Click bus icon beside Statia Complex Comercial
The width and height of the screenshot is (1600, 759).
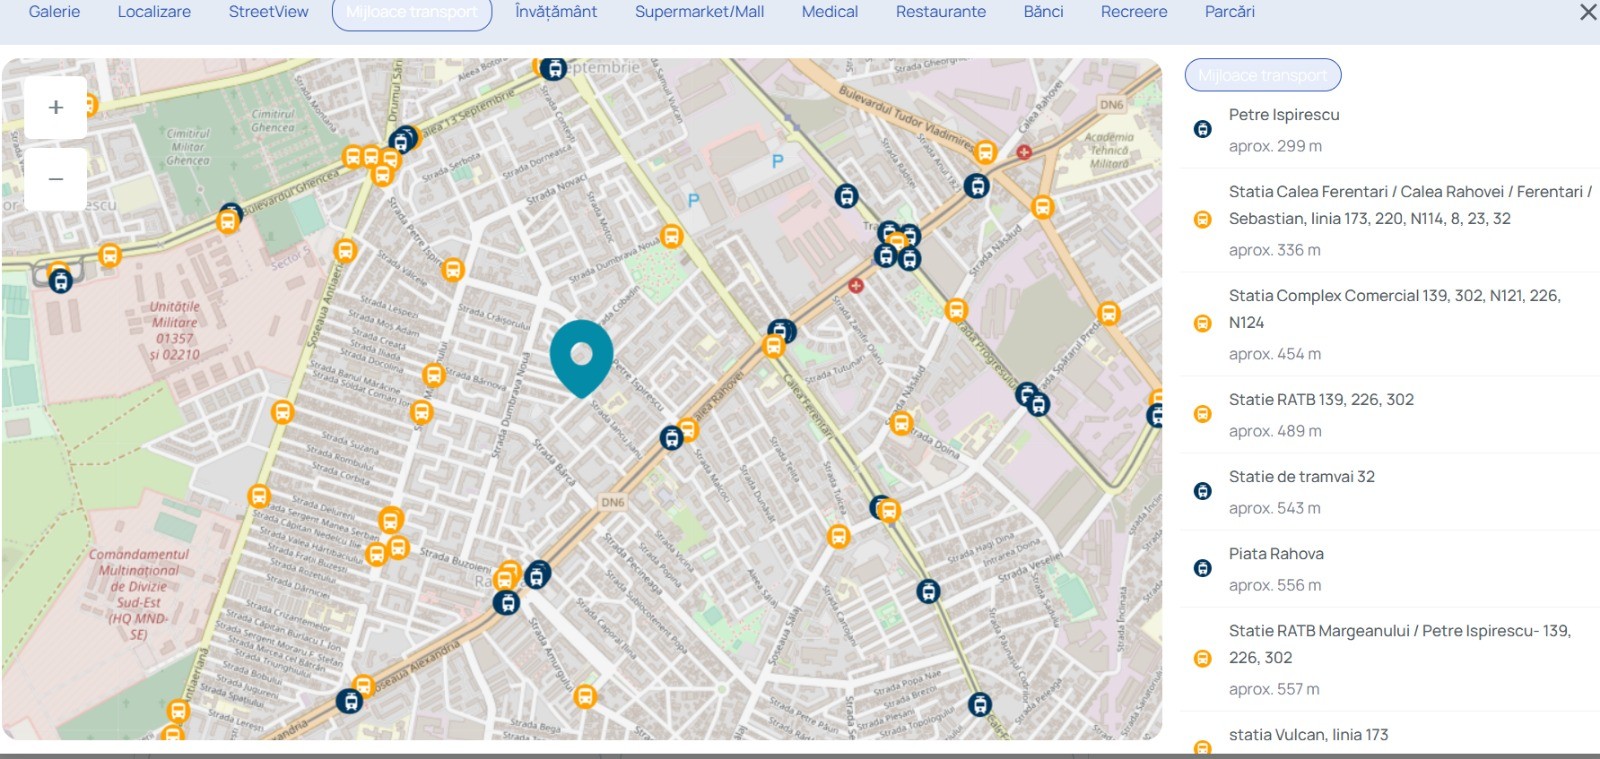coord(1203,323)
